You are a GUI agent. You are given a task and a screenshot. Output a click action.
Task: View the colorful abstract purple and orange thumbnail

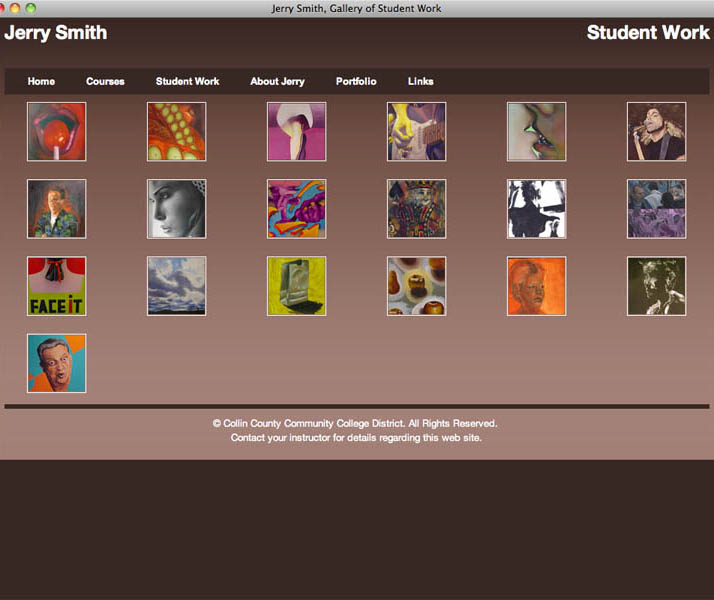click(x=296, y=209)
